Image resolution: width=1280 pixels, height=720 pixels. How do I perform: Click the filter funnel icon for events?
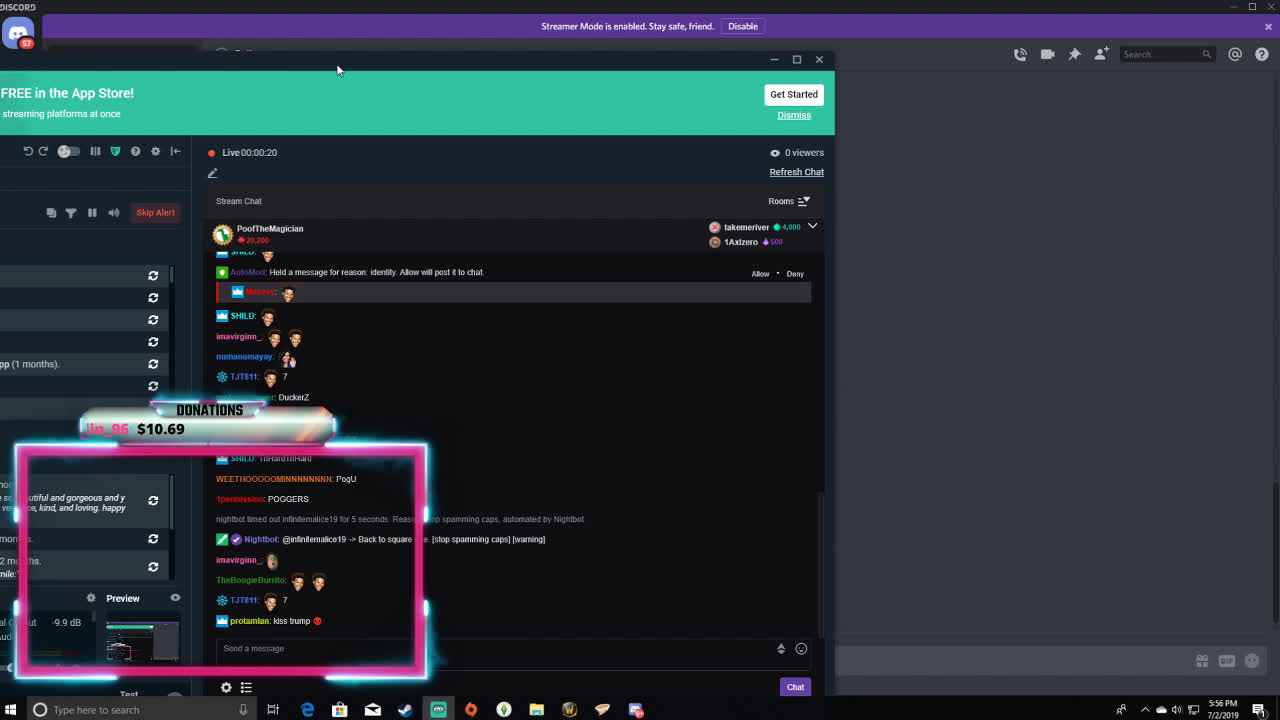click(71, 212)
